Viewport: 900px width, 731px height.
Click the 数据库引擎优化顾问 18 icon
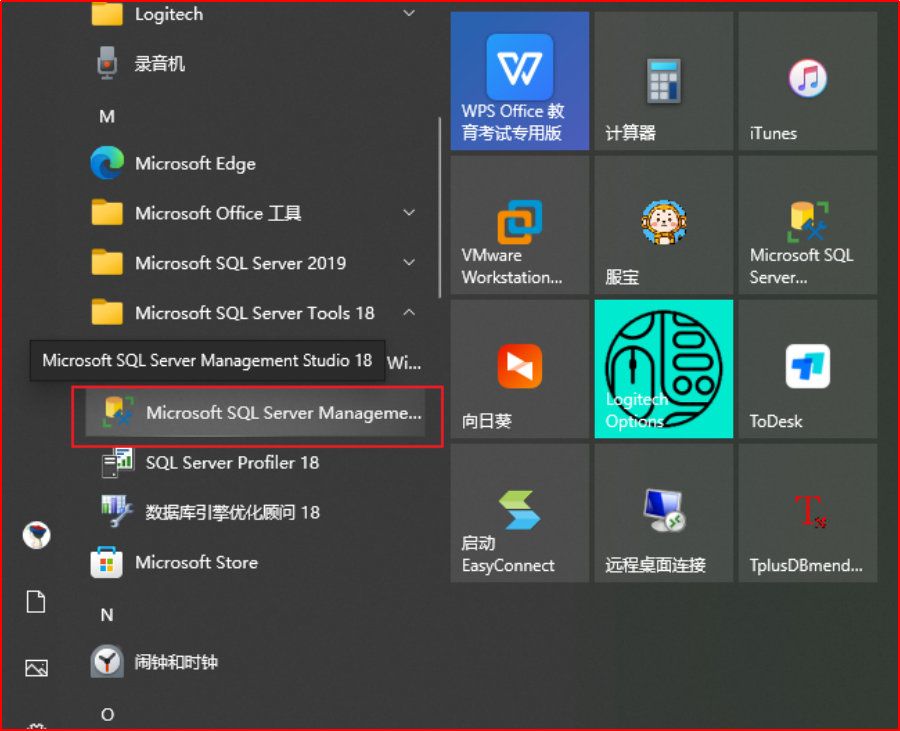pyautogui.click(x=118, y=512)
